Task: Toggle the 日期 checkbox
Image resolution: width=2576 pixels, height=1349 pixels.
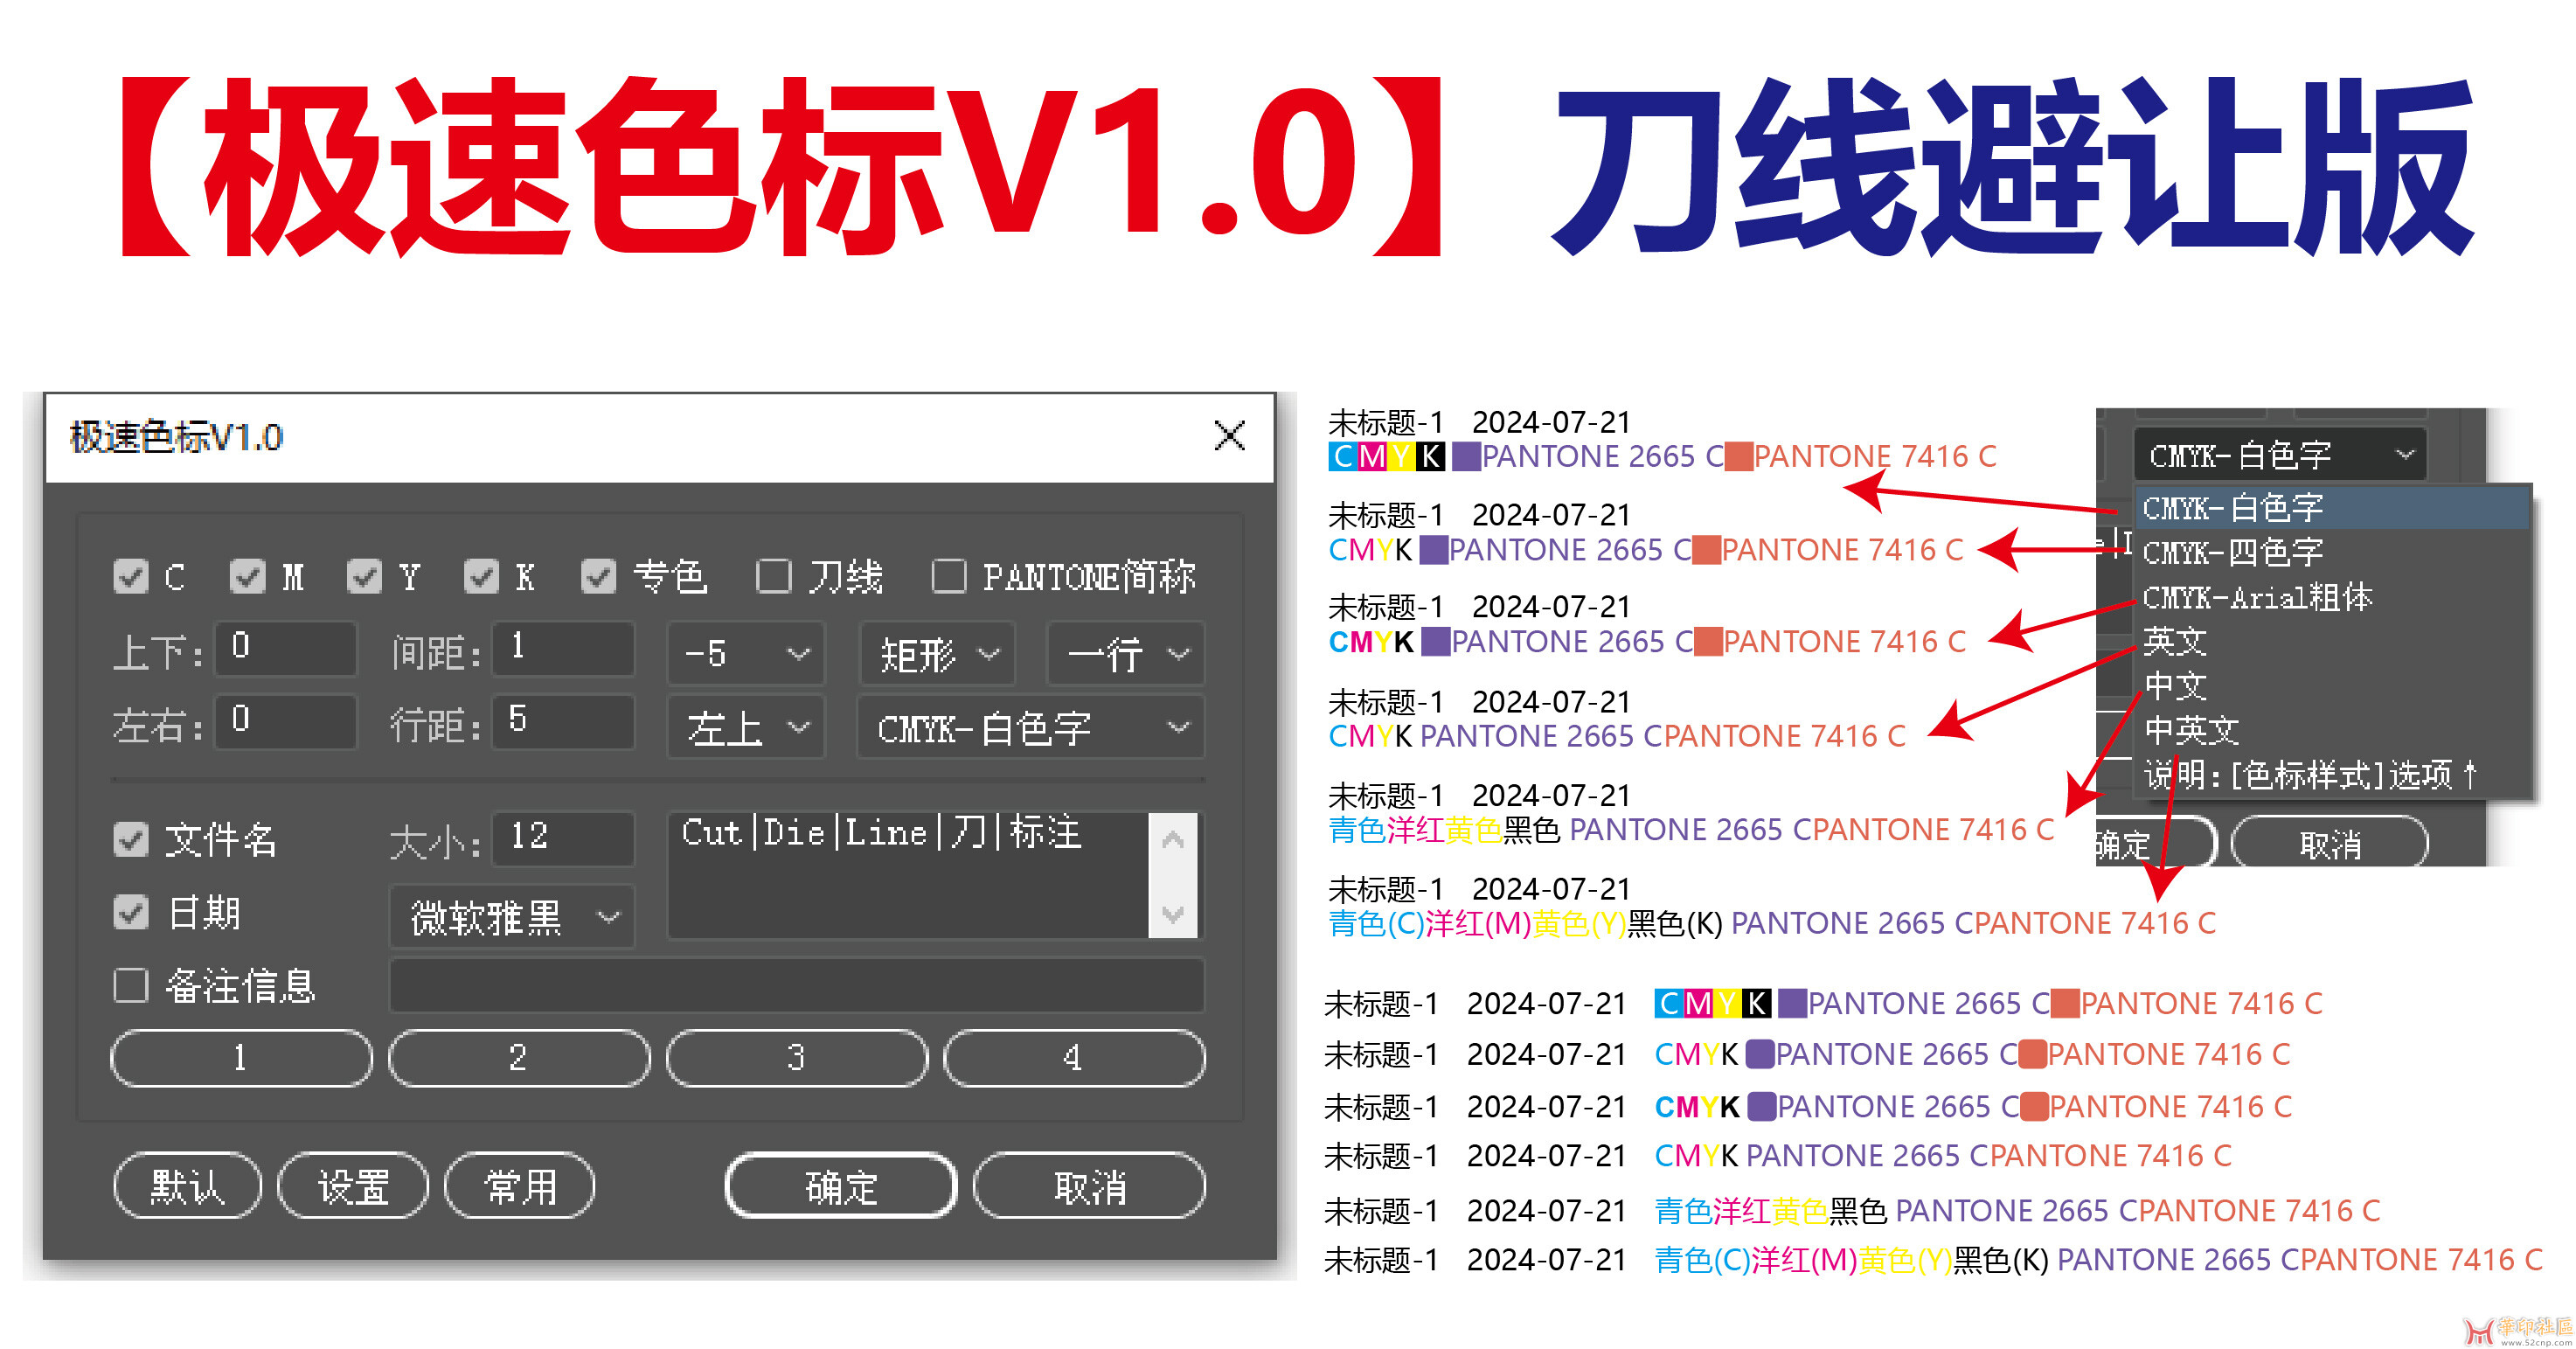Action: coord(131,912)
